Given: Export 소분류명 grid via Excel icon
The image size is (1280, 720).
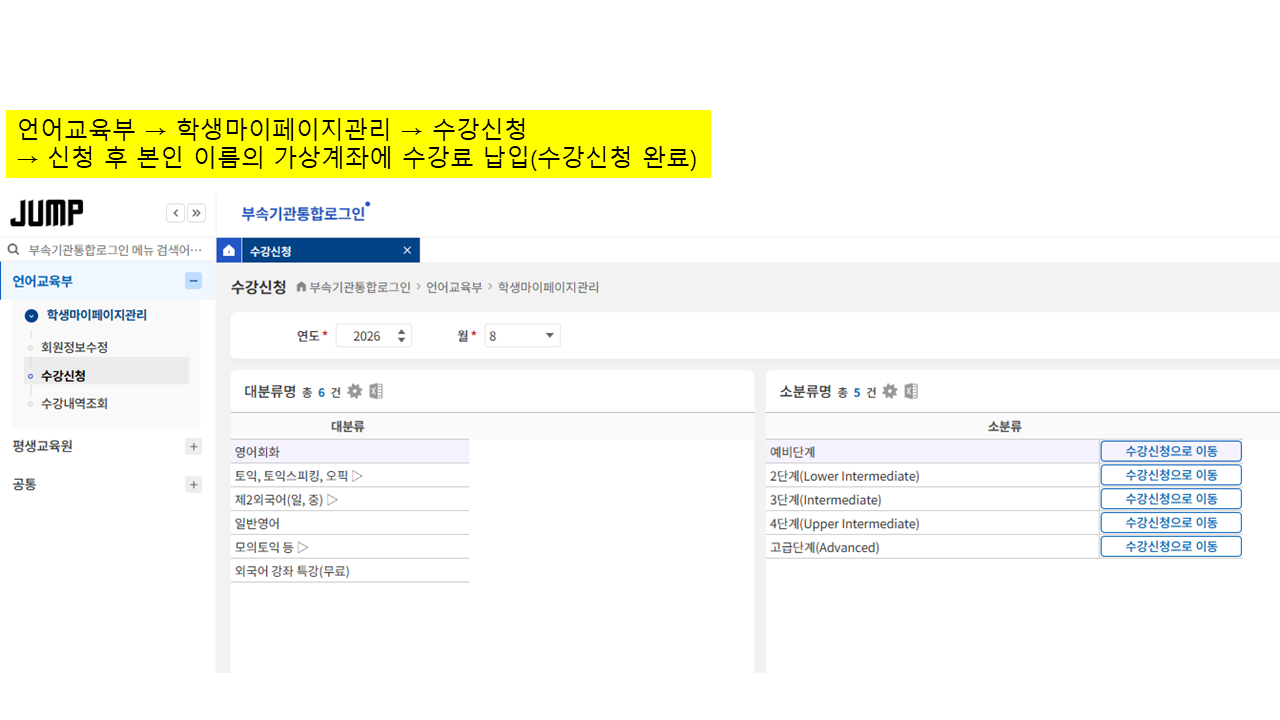Looking at the screenshot, I should pos(911,391).
